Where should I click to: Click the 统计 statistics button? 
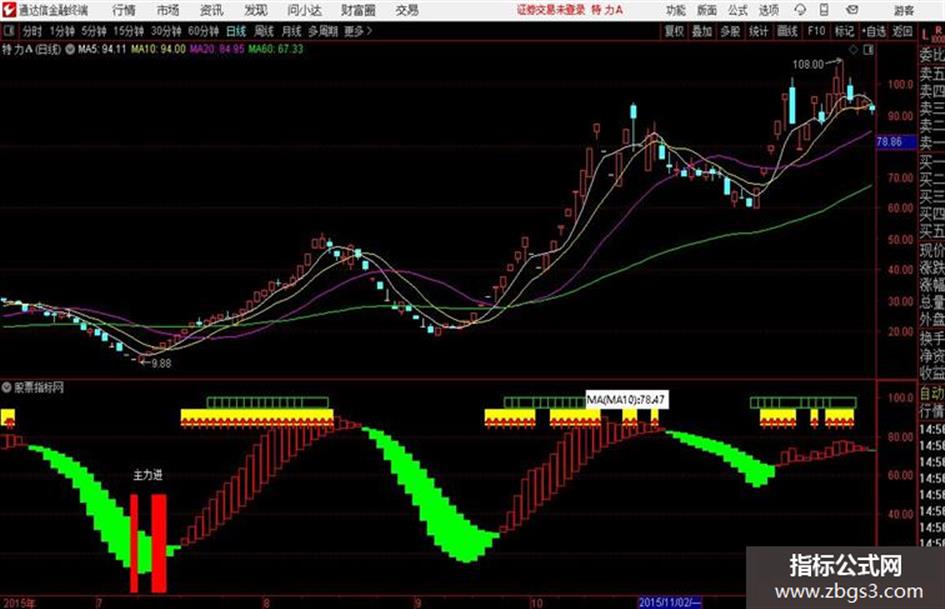pos(759,31)
